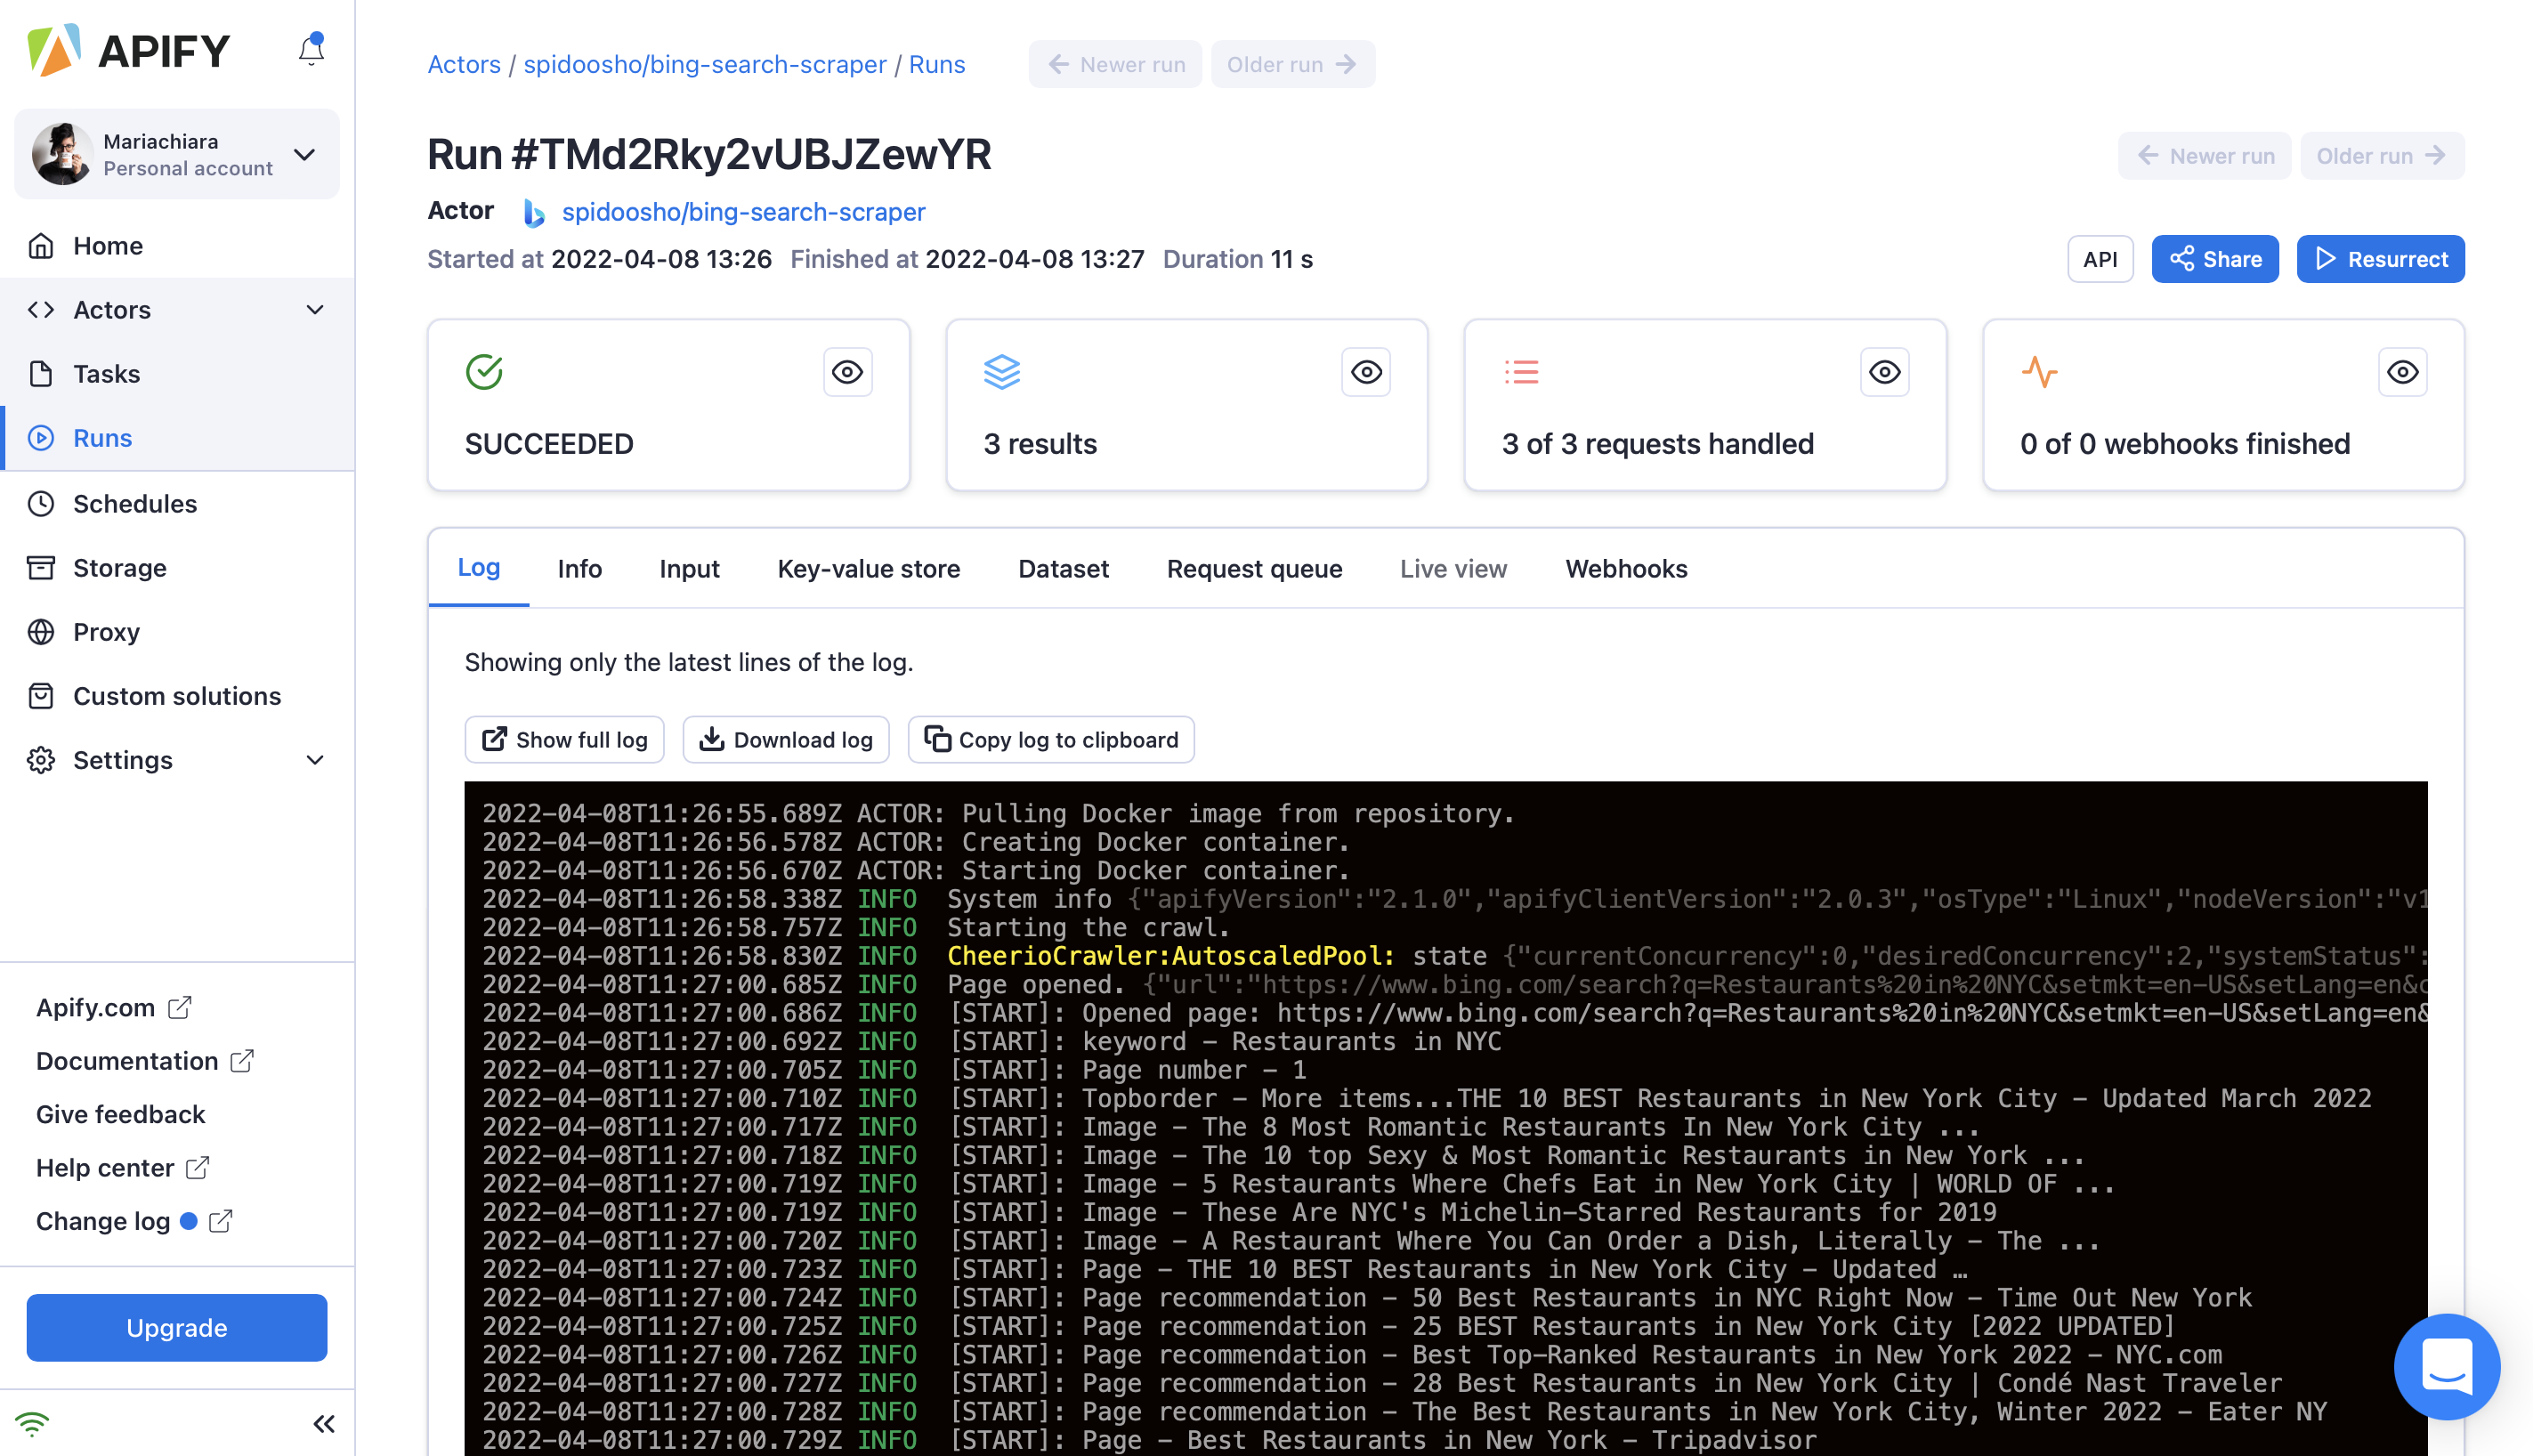
Task: Click the Proxy globe icon
Action: pyautogui.click(x=41, y=632)
